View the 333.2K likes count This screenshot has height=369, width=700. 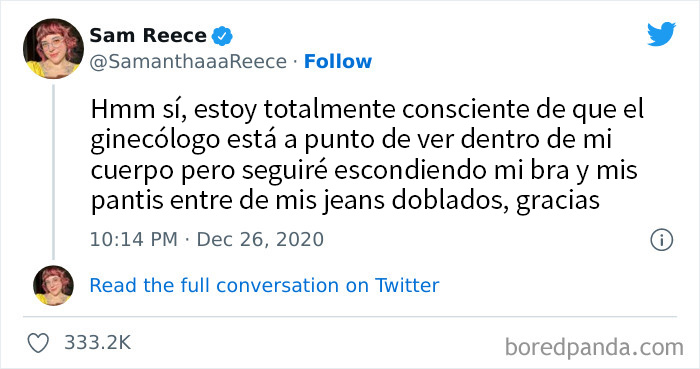point(97,343)
